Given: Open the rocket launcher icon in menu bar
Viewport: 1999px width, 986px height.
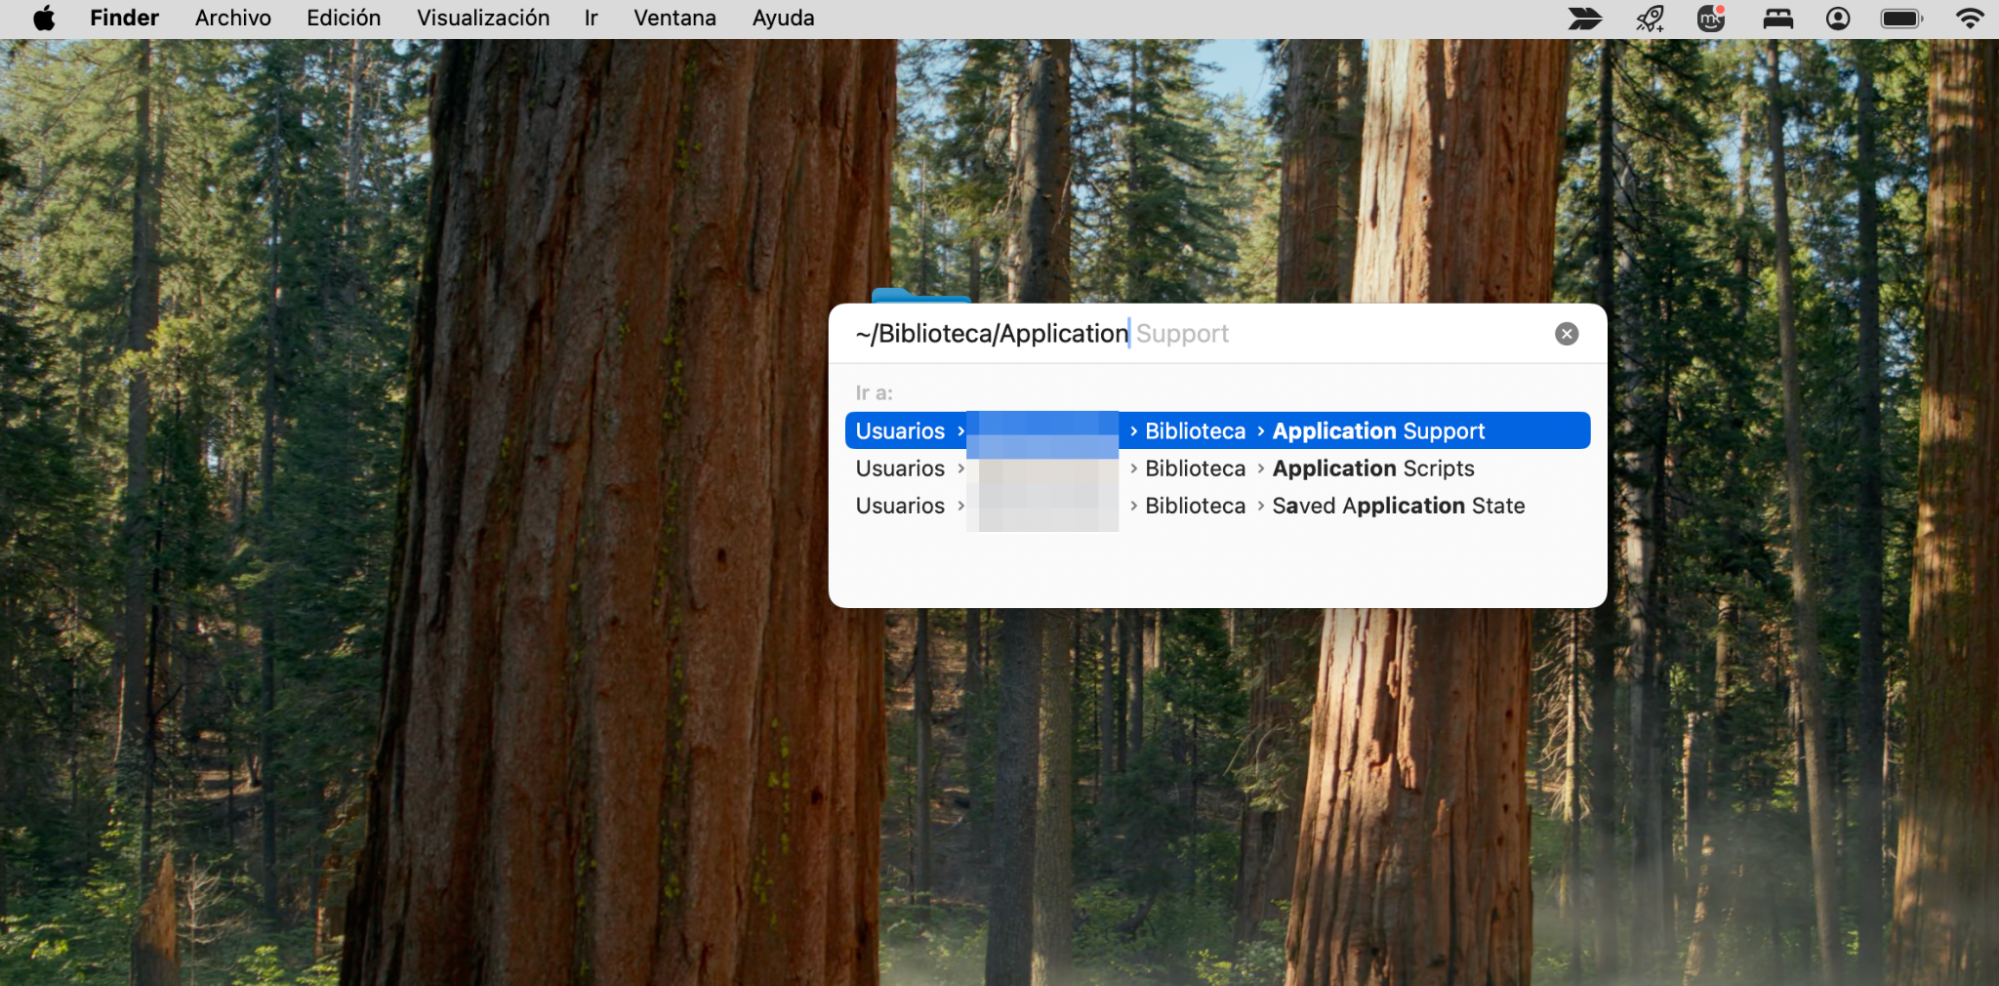Looking at the screenshot, I should point(1649,17).
